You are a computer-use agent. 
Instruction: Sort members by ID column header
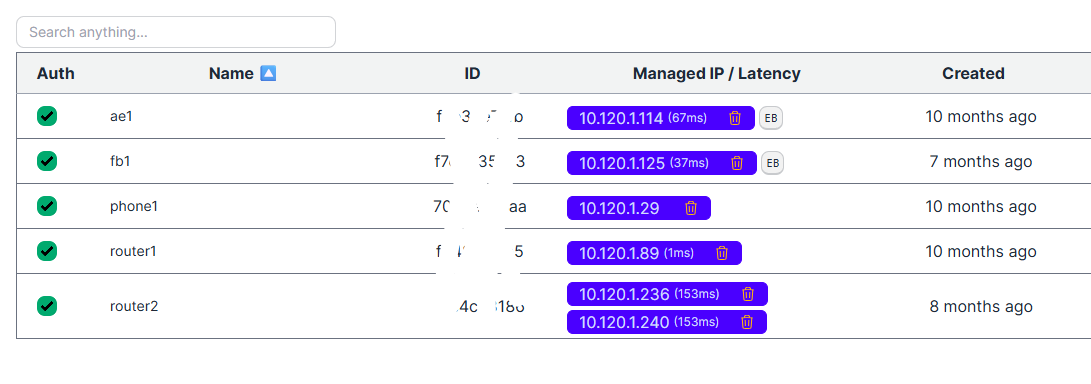[472, 73]
